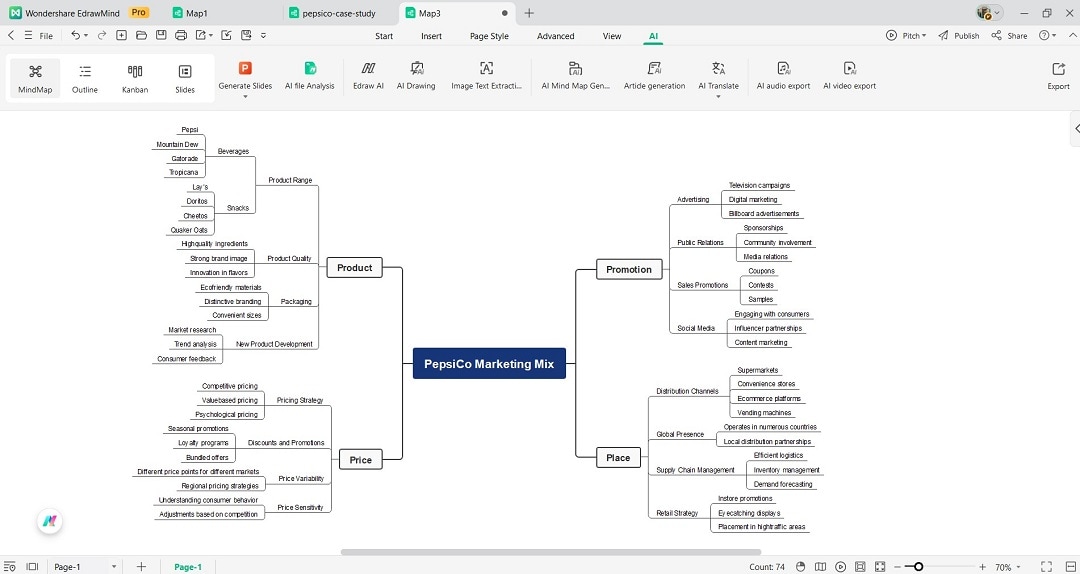Screen dimensions: 1080x574
Task: Click zoom in plus button
Action: pyautogui.click(x=982, y=566)
